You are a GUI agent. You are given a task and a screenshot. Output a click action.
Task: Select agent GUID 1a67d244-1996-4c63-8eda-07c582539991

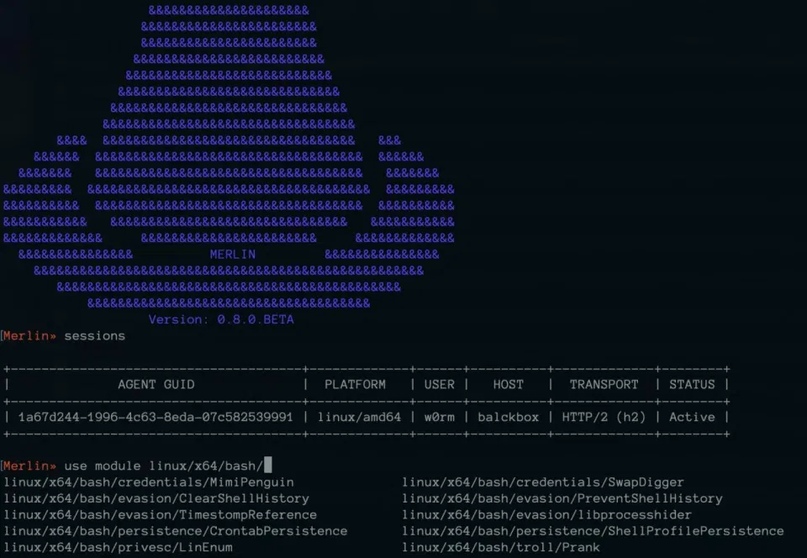pos(155,417)
